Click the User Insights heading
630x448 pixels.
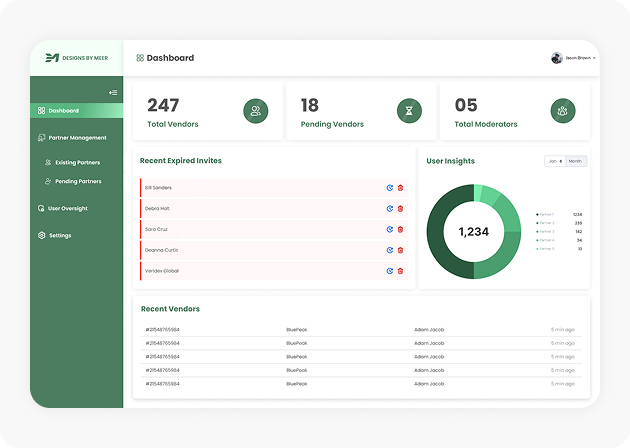pyautogui.click(x=450, y=161)
